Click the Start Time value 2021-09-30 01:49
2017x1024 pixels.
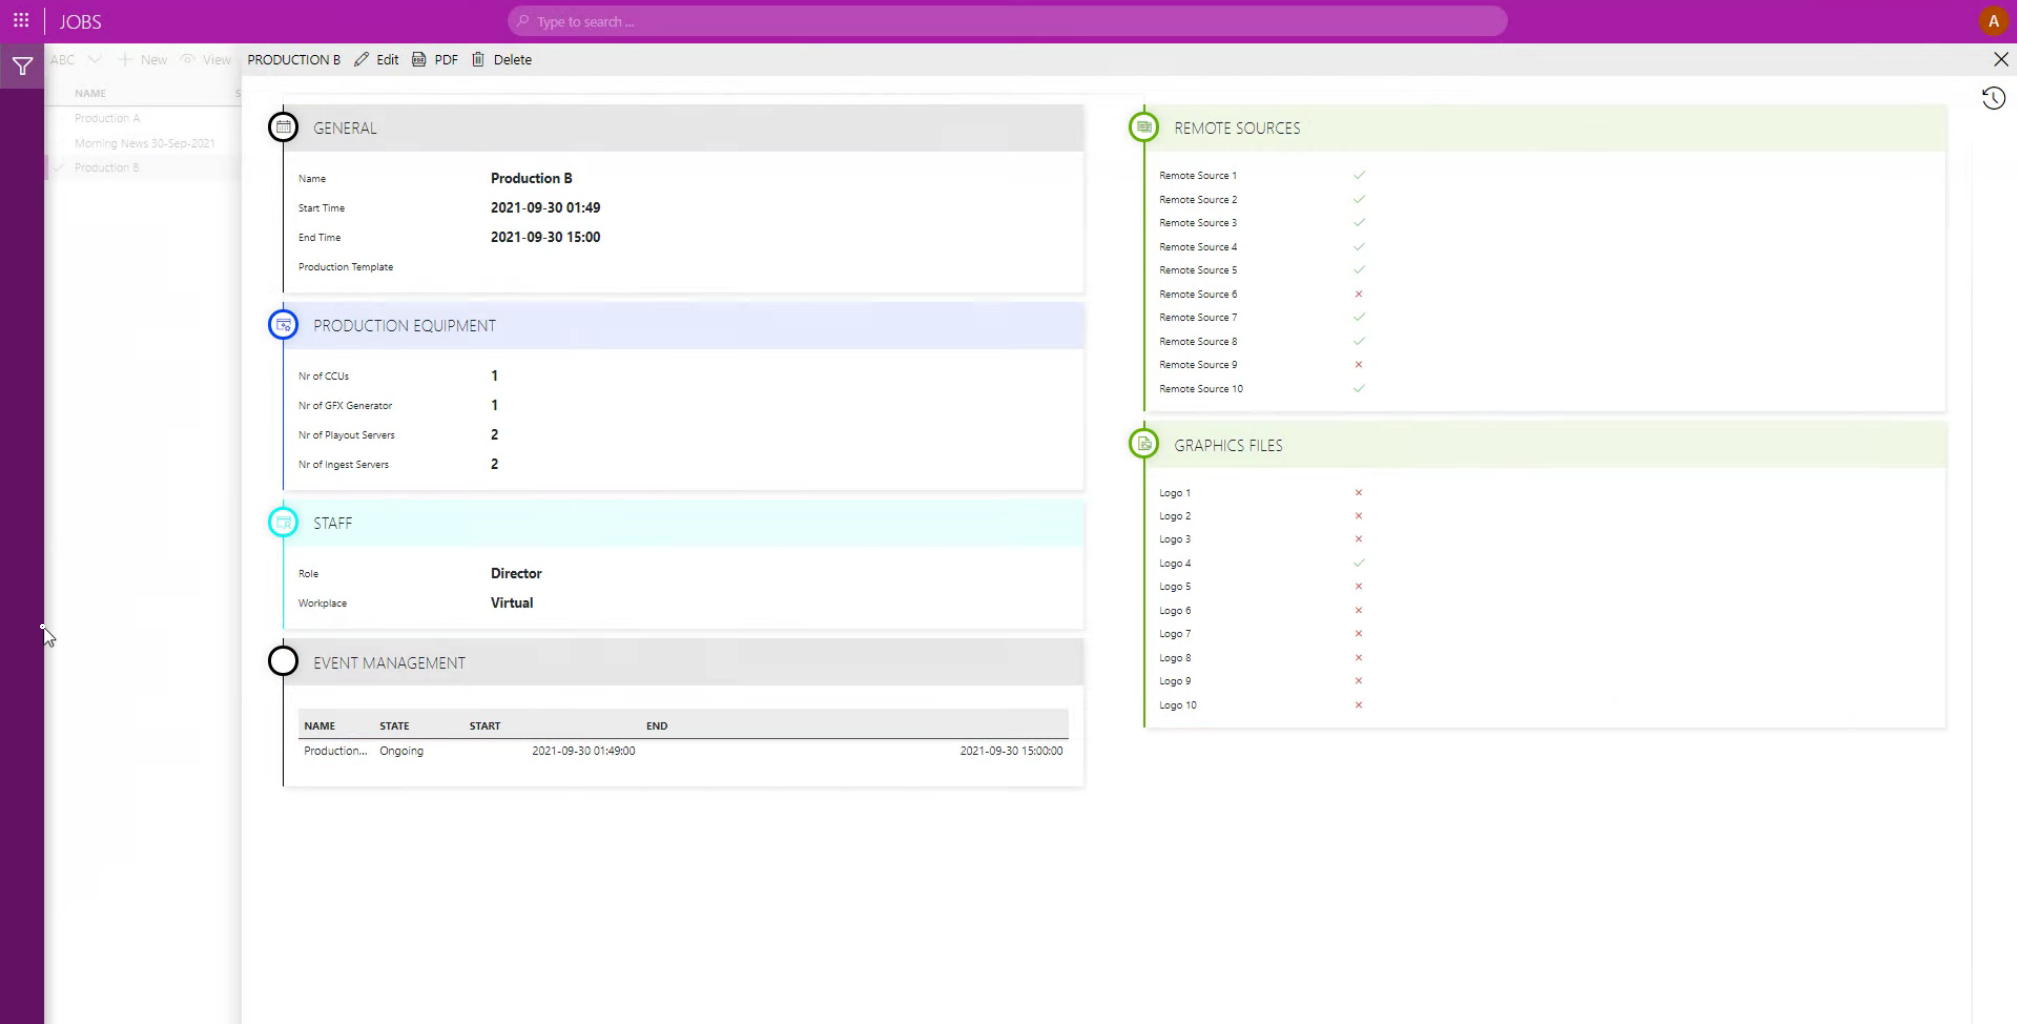pyautogui.click(x=545, y=208)
